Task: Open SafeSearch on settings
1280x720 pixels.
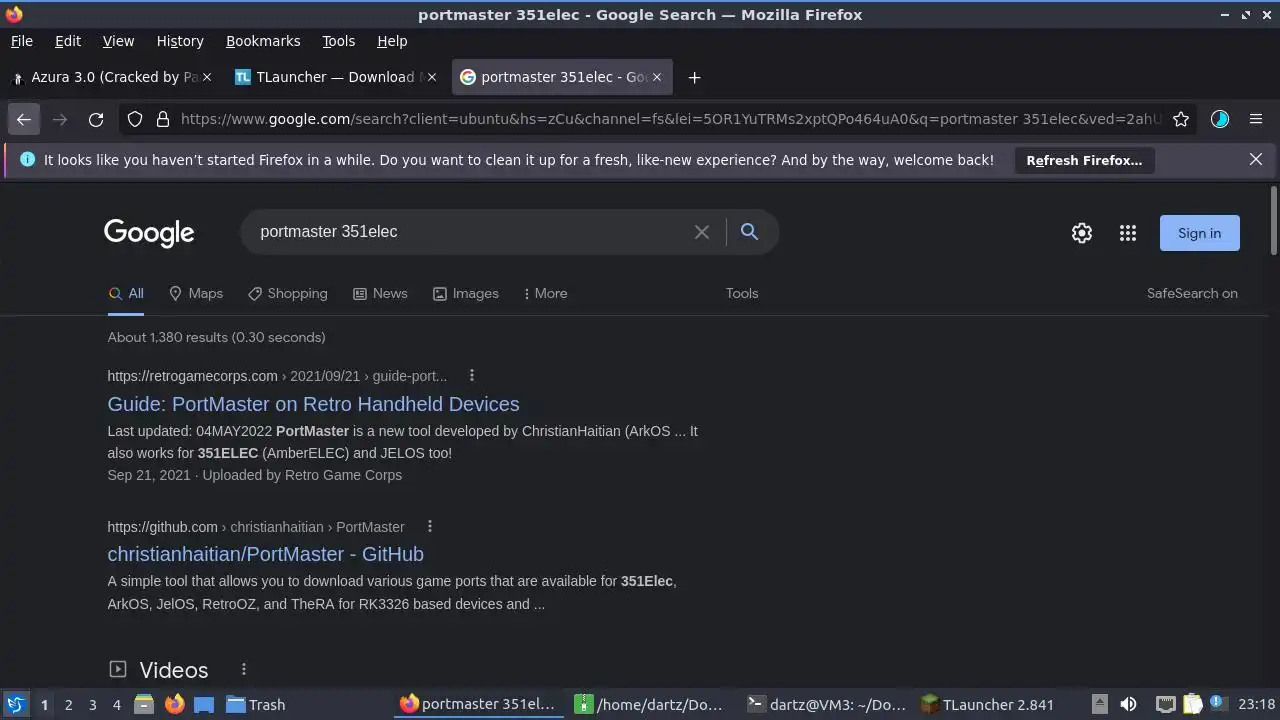Action: pos(1192,293)
